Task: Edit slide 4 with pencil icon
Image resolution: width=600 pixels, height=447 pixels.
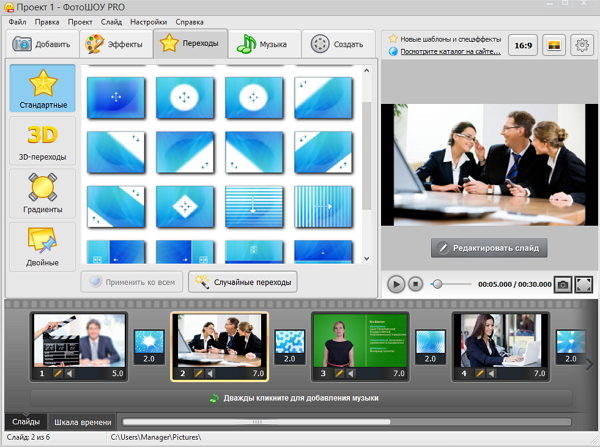Action: coord(479,373)
